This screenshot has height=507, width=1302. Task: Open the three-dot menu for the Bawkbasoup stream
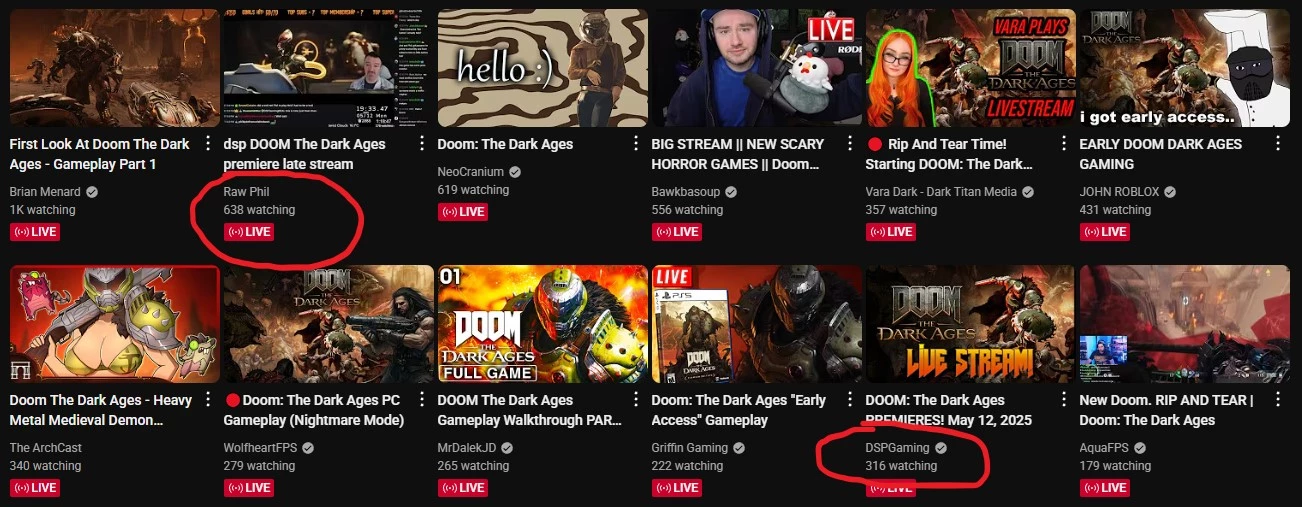click(850, 144)
